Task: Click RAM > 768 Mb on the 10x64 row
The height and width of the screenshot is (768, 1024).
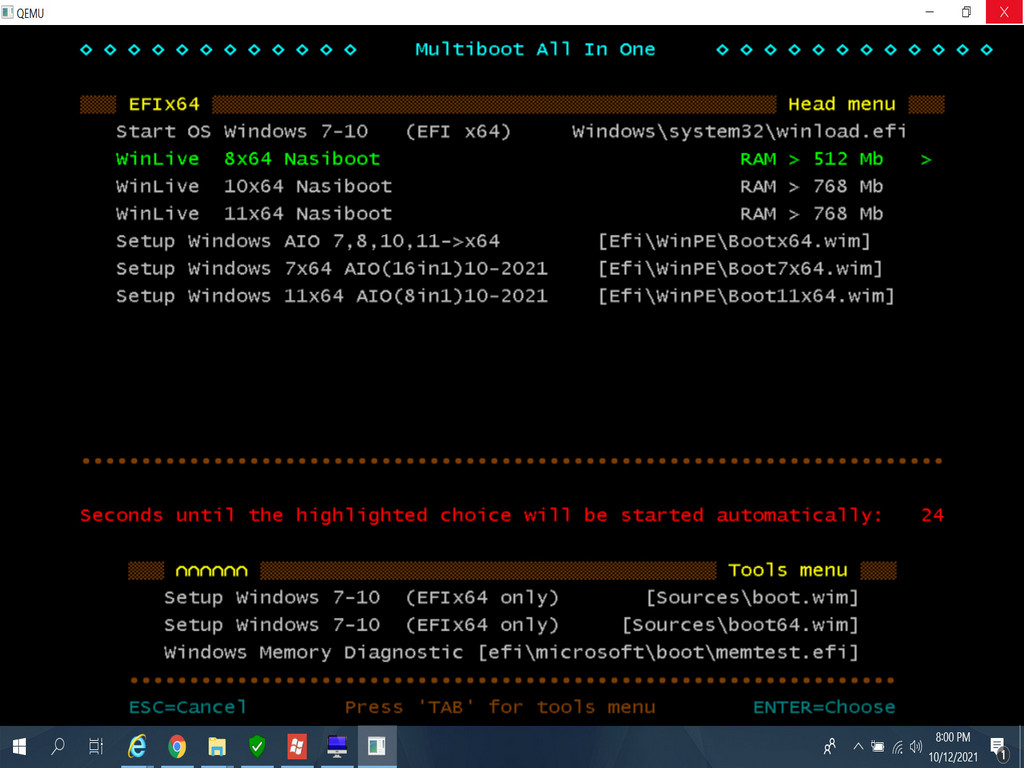Action: tap(812, 187)
